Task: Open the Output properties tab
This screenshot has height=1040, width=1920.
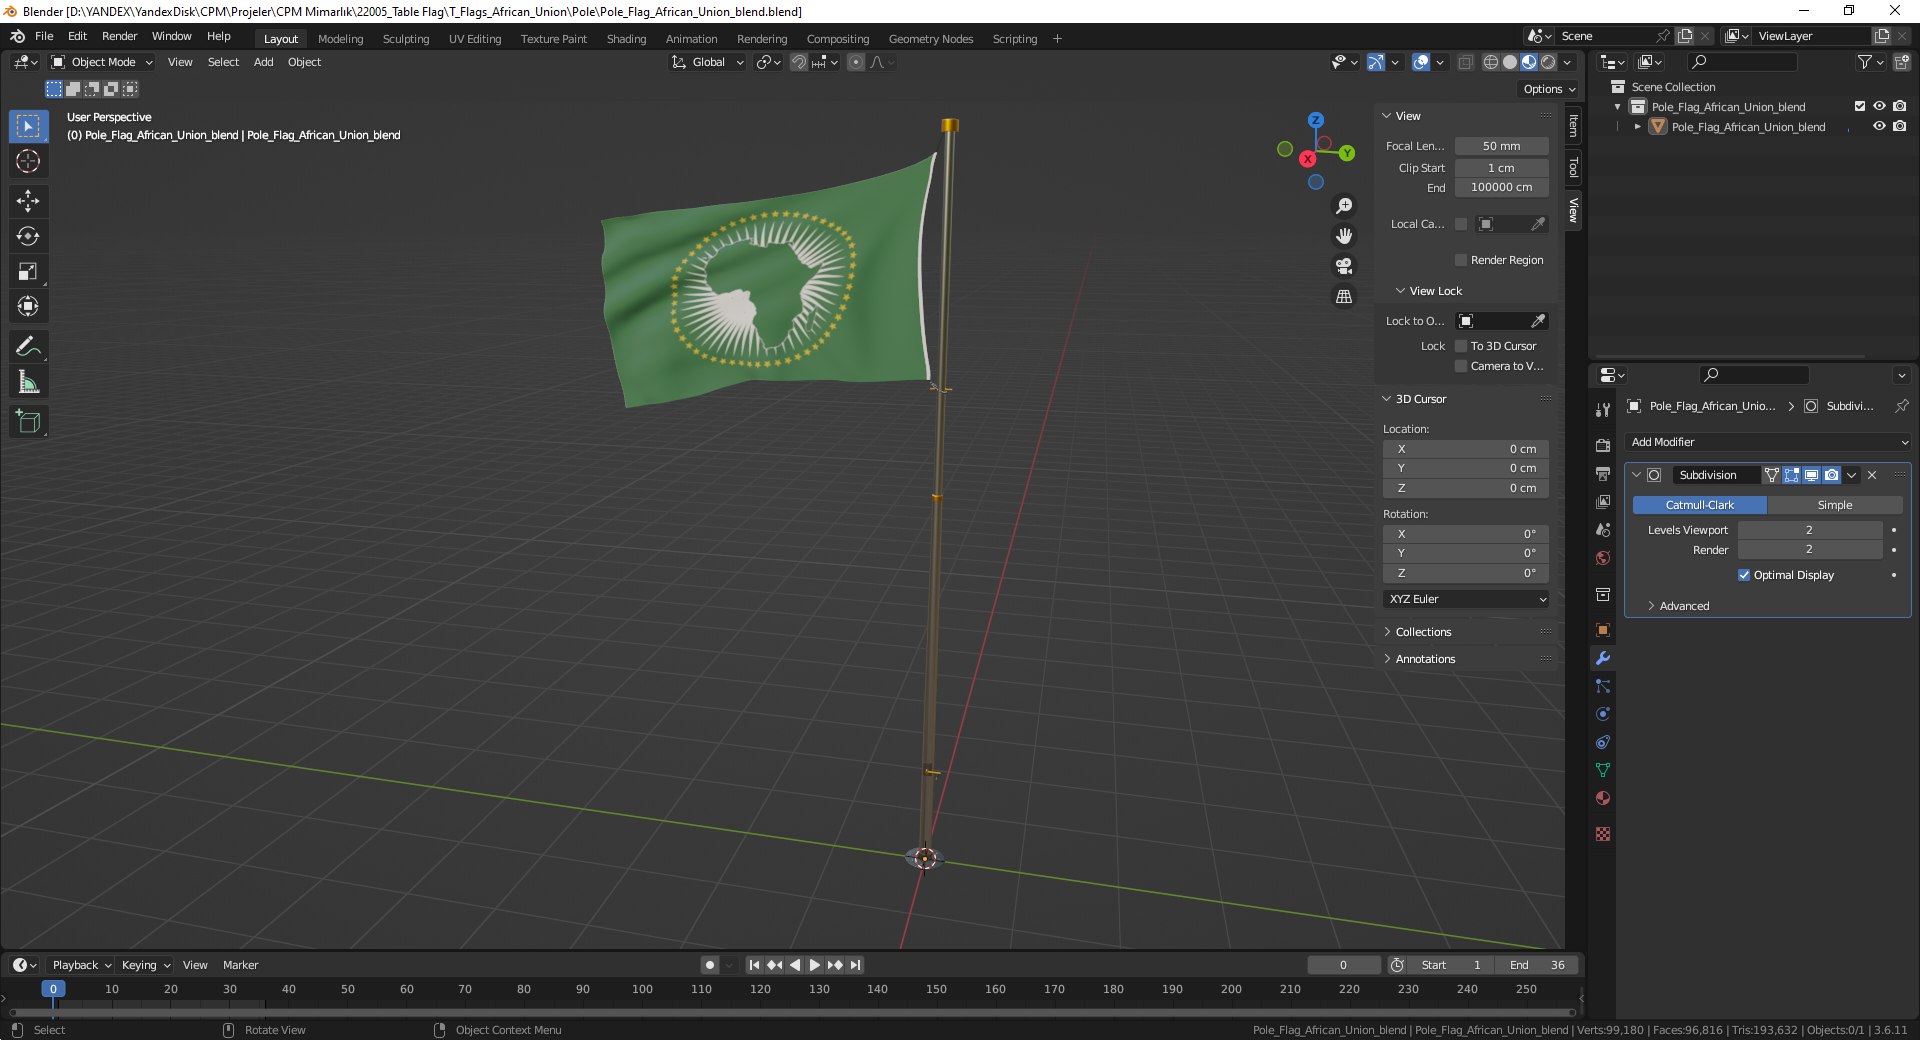Action: point(1603,473)
